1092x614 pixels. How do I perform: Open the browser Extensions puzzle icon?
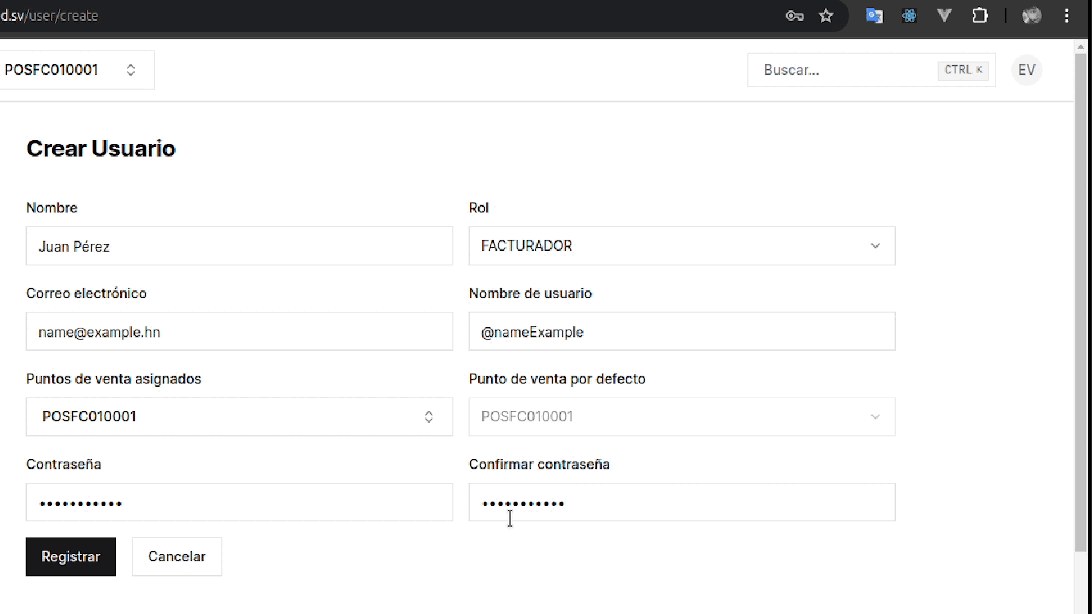[980, 16]
